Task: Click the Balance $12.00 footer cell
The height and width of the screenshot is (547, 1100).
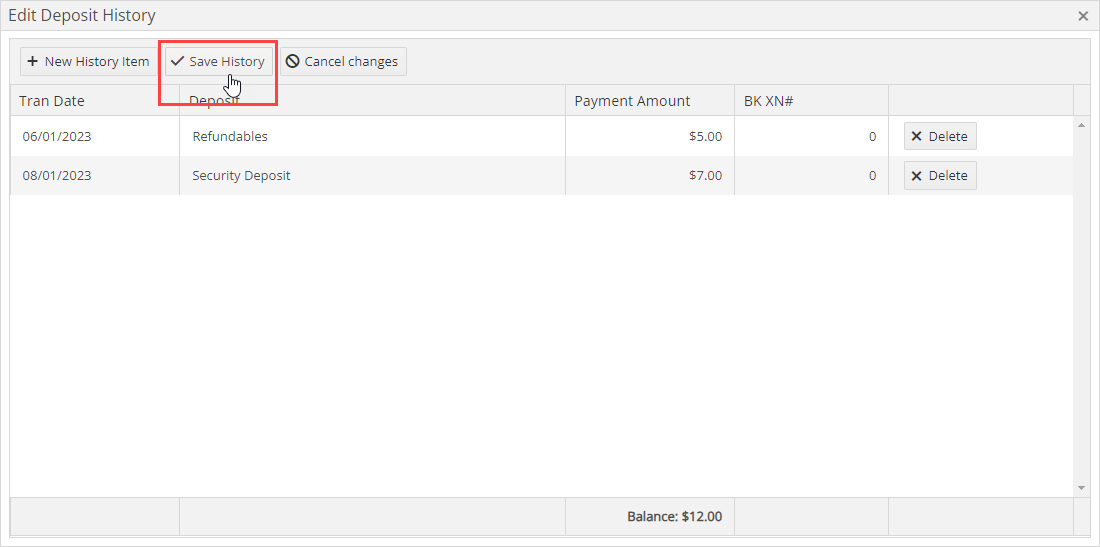Action: click(674, 517)
